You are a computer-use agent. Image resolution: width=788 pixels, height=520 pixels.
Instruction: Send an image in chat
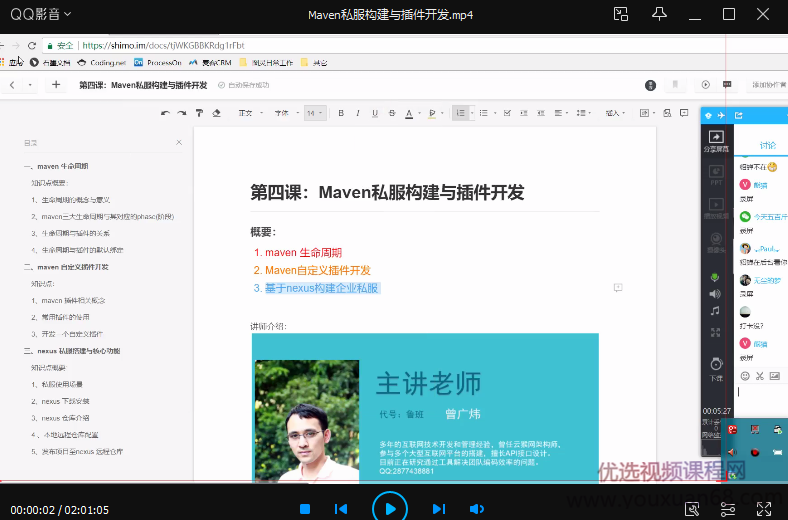[x=775, y=376]
